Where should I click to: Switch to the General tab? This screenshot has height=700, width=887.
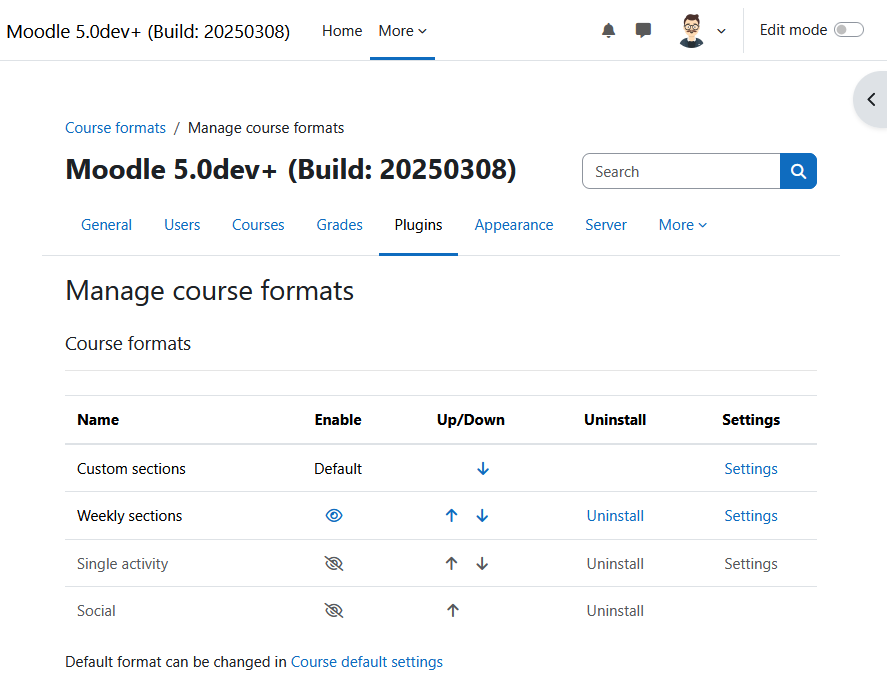[x=106, y=225]
